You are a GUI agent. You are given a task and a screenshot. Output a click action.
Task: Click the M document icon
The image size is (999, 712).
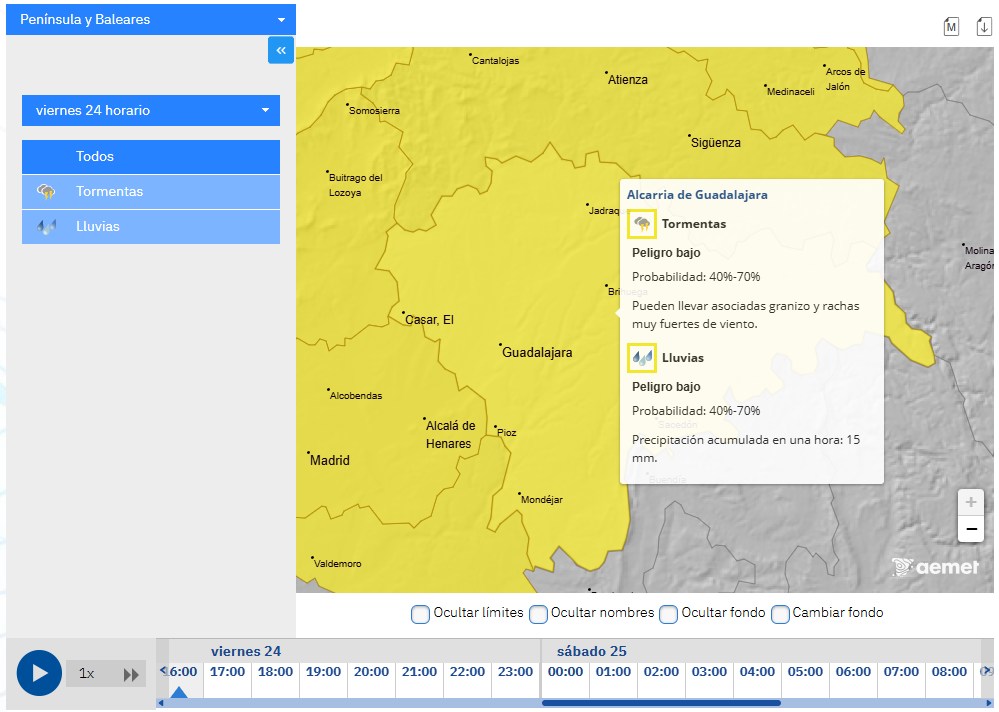tap(951, 26)
